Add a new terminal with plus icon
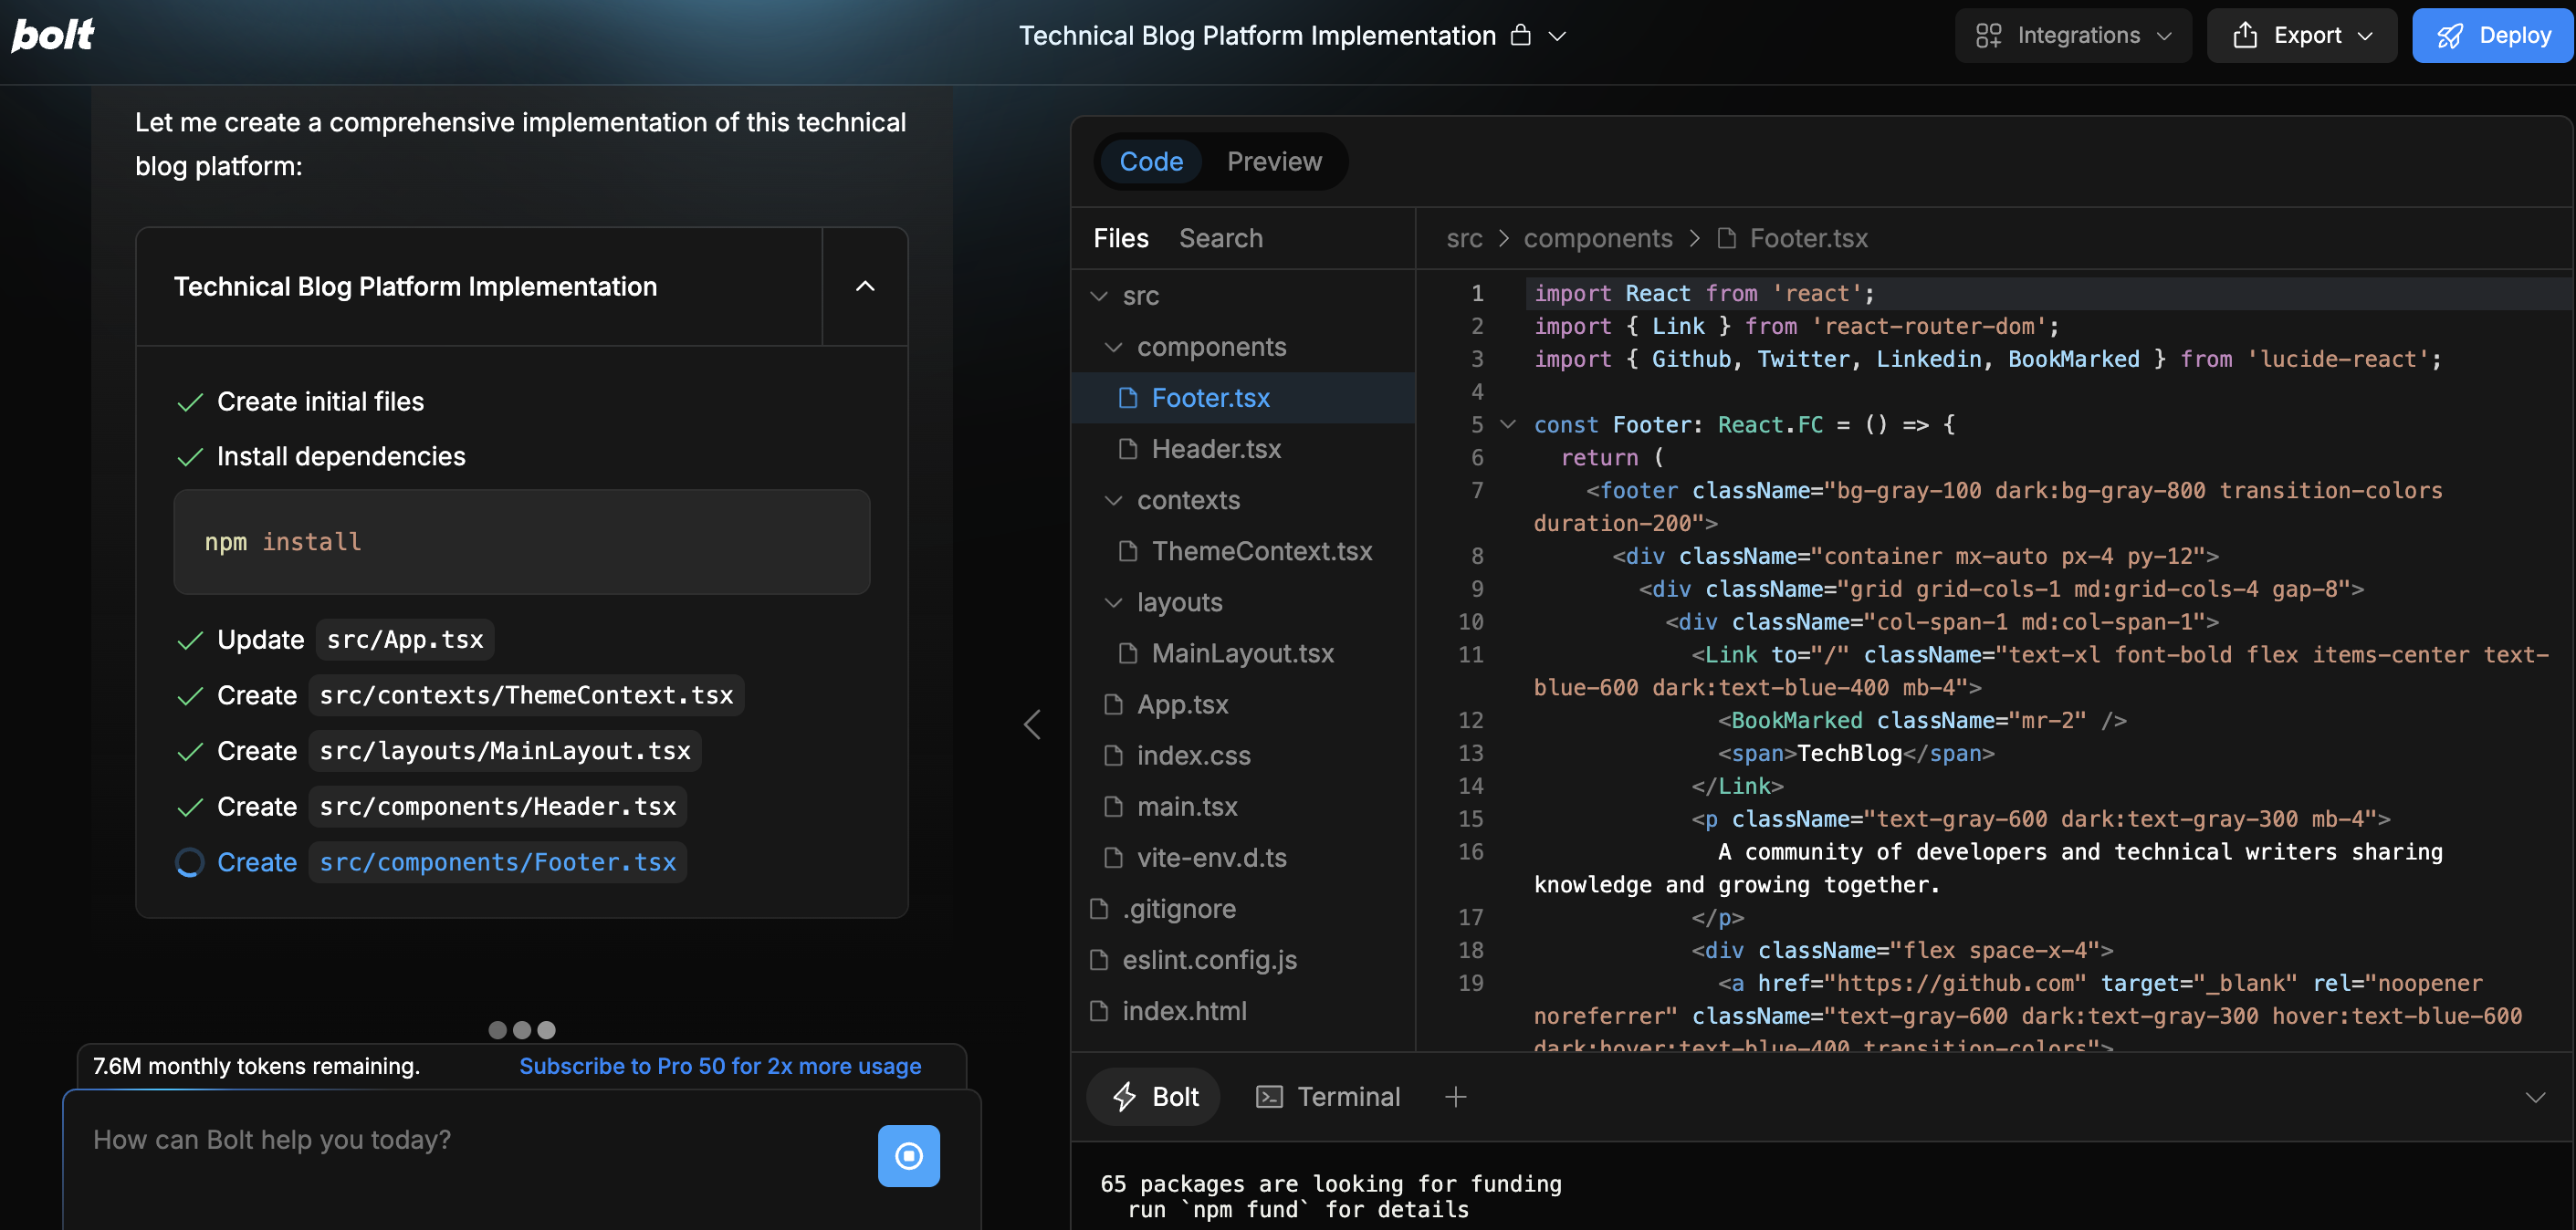 1455,1097
